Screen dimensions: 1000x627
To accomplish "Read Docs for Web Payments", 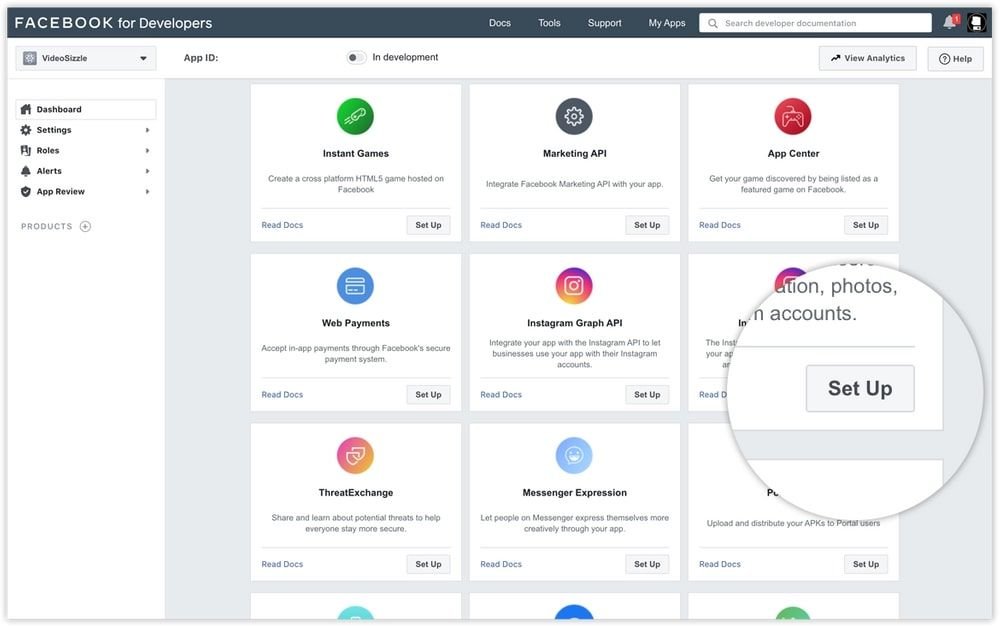I will pyautogui.click(x=282, y=395).
